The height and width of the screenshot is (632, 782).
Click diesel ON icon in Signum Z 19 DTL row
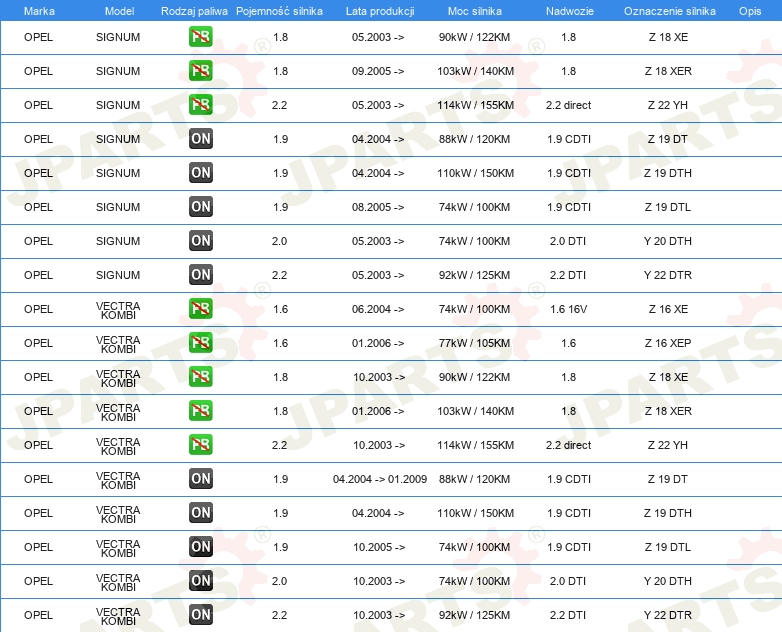(200, 207)
